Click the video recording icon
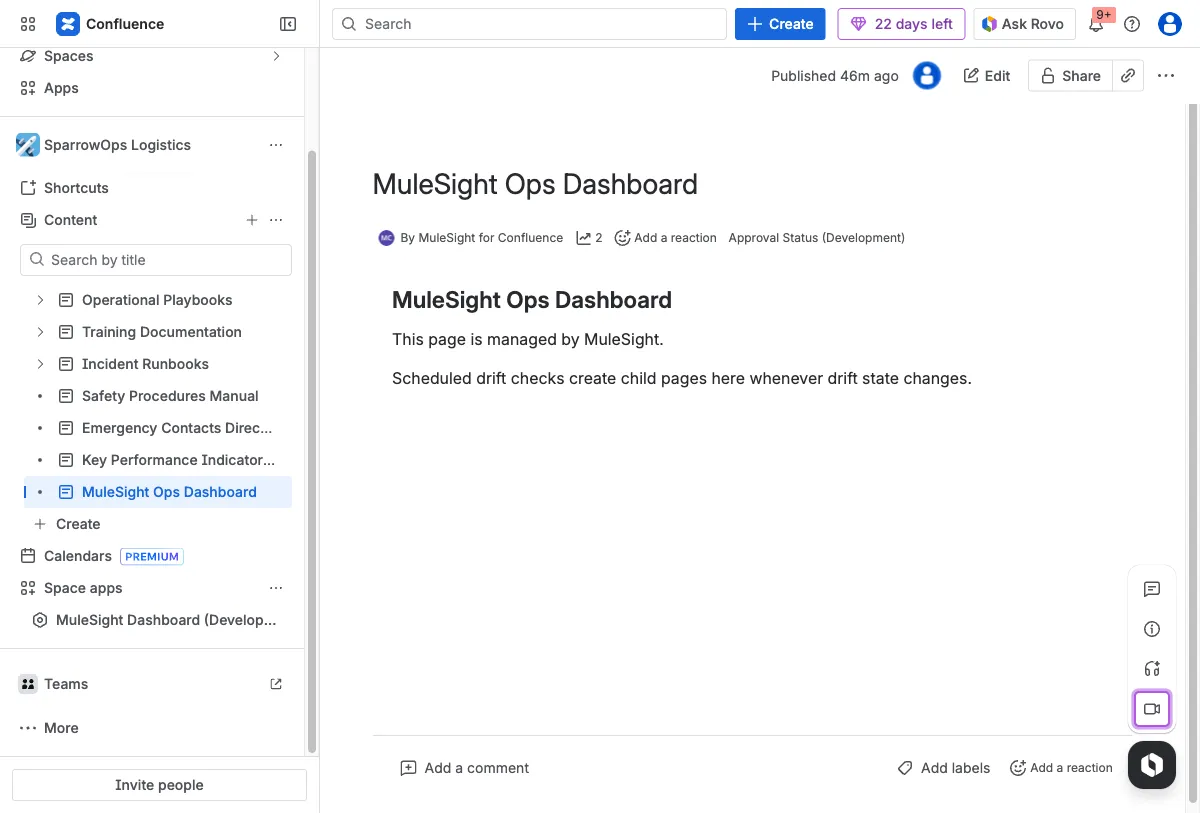The width and height of the screenshot is (1200, 813). coord(1152,709)
